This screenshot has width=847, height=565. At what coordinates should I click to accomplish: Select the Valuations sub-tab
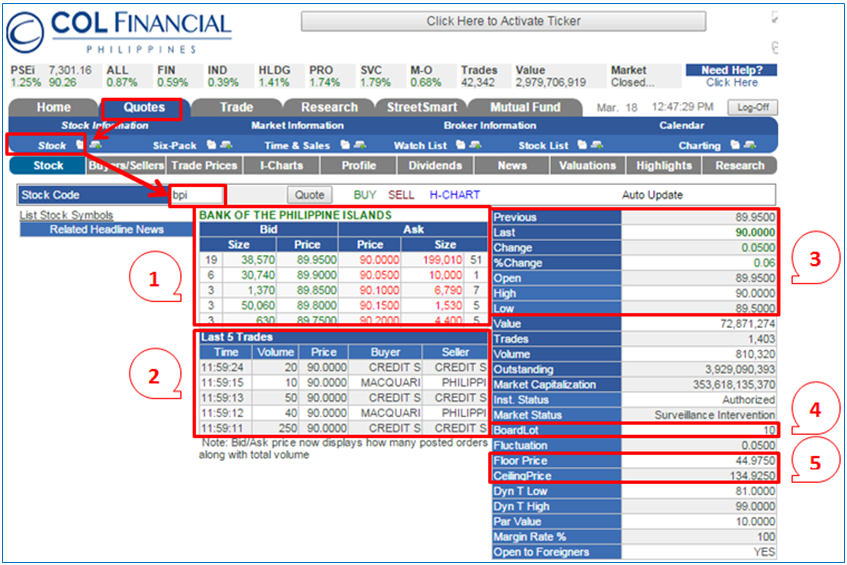coord(587,166)
